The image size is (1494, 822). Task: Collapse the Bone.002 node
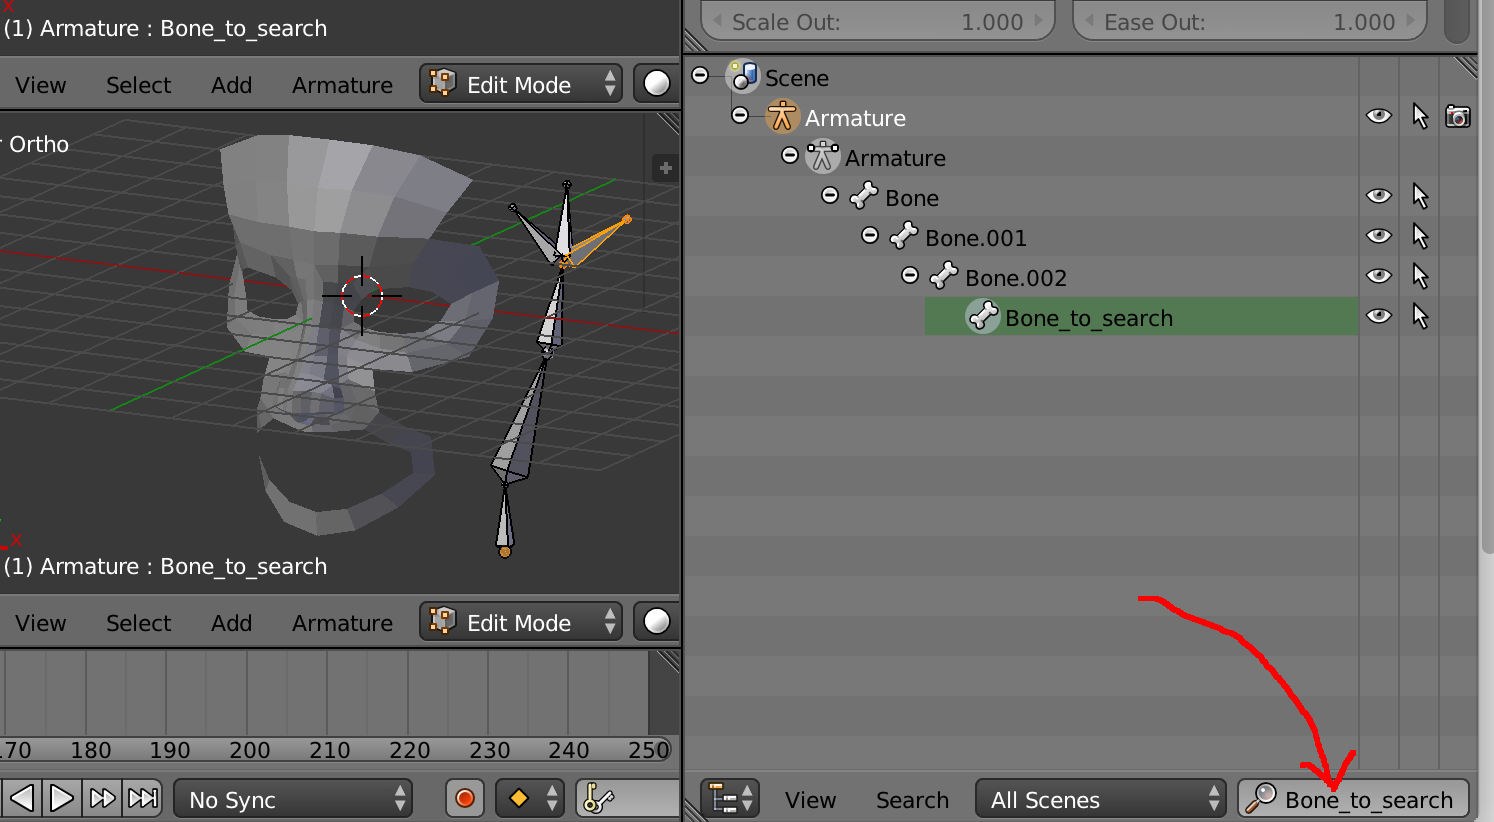click(910, 275)
